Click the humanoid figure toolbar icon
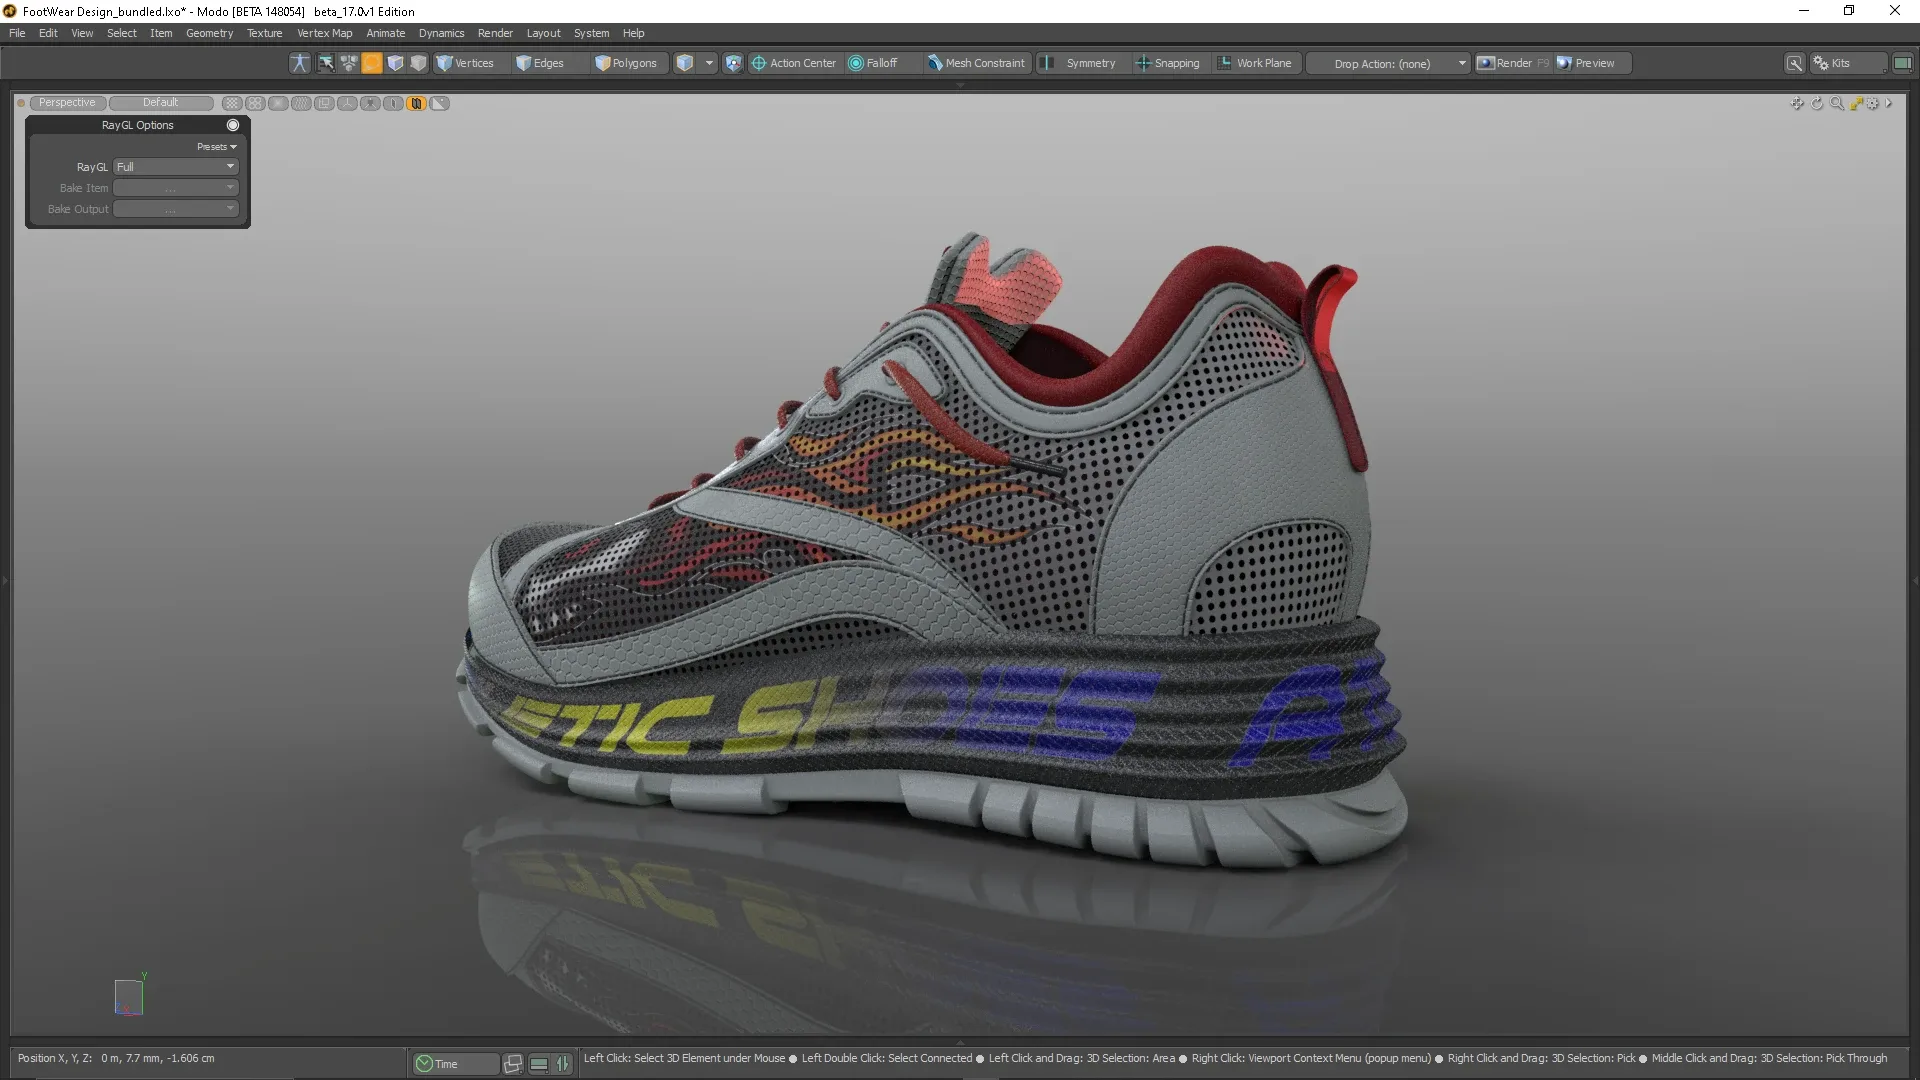This screenshot has width=1920, height=1080. tap(300, 63)
